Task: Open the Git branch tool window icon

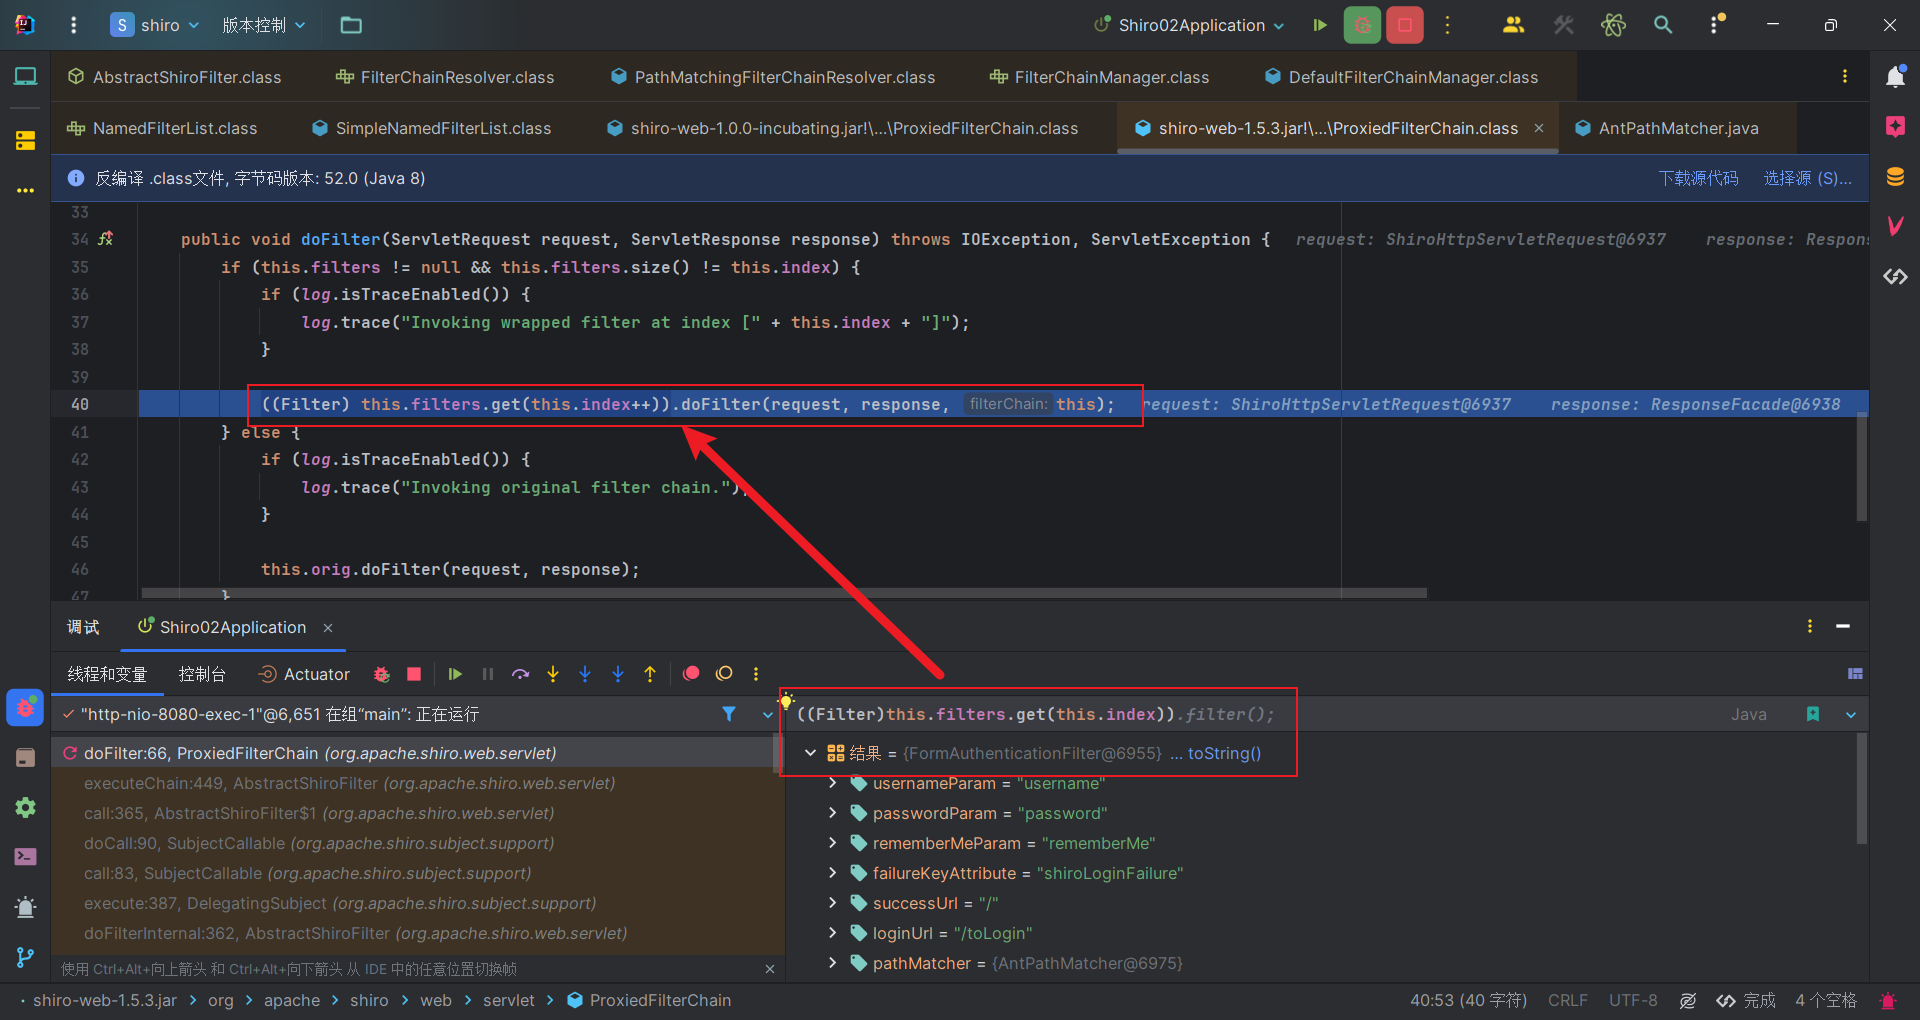Action: click(25, 957)
